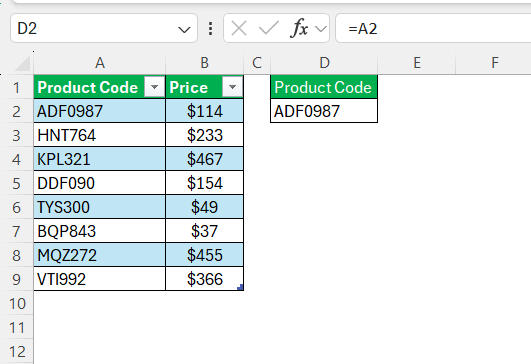
Task: Select cell containing BQP843
Action: pyautogui.click(x=100, y=231)
